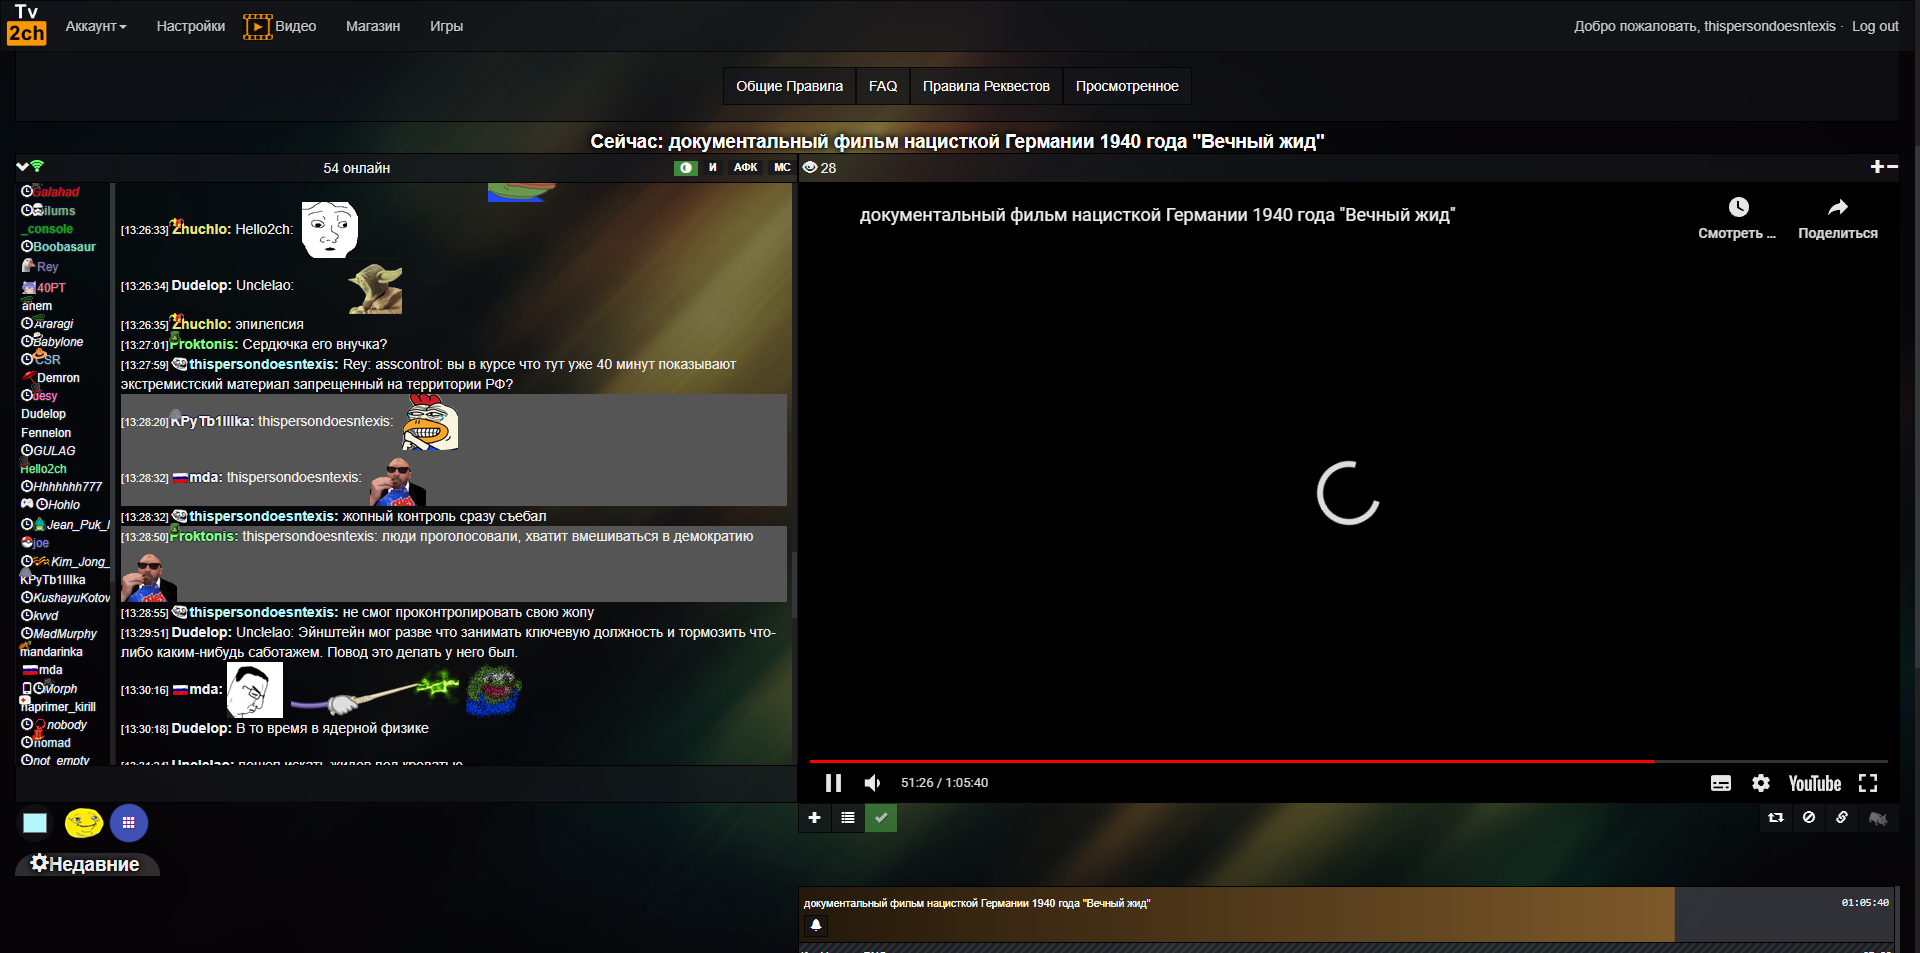
Task: Click the grayed-out animal icon
Action: point(1878,818)
